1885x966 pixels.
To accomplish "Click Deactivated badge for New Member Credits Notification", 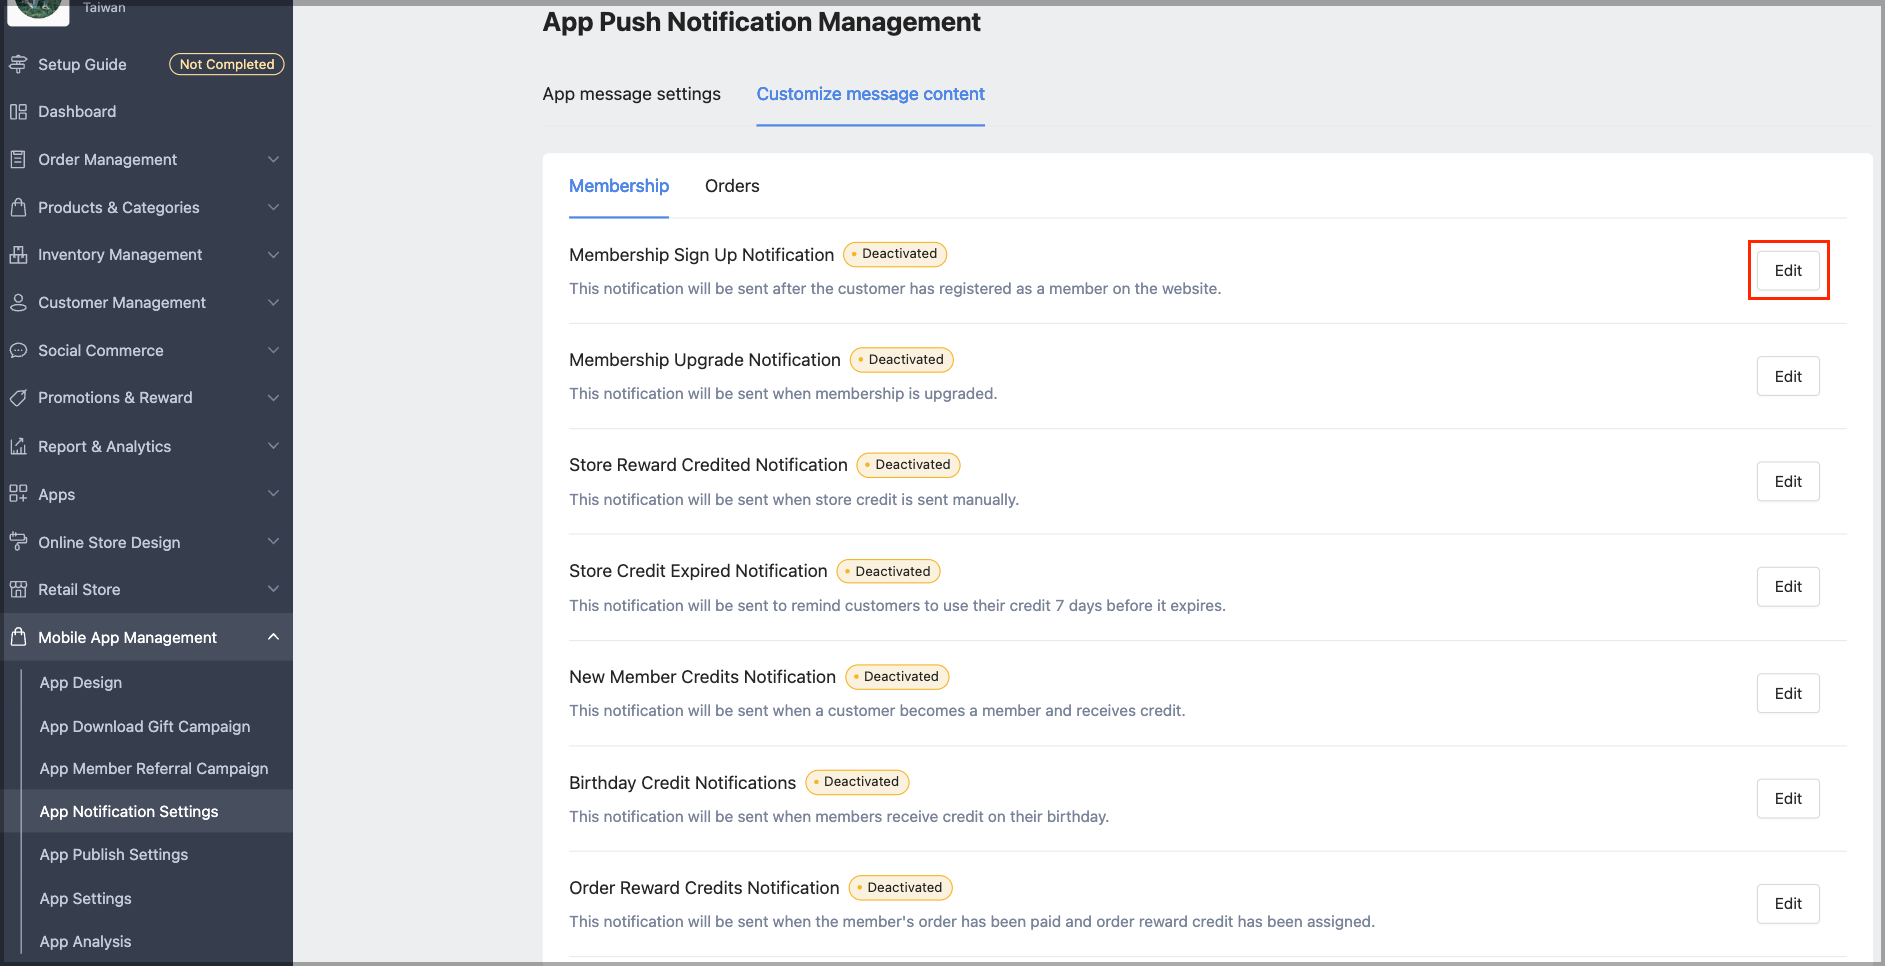I will (897, 677).
